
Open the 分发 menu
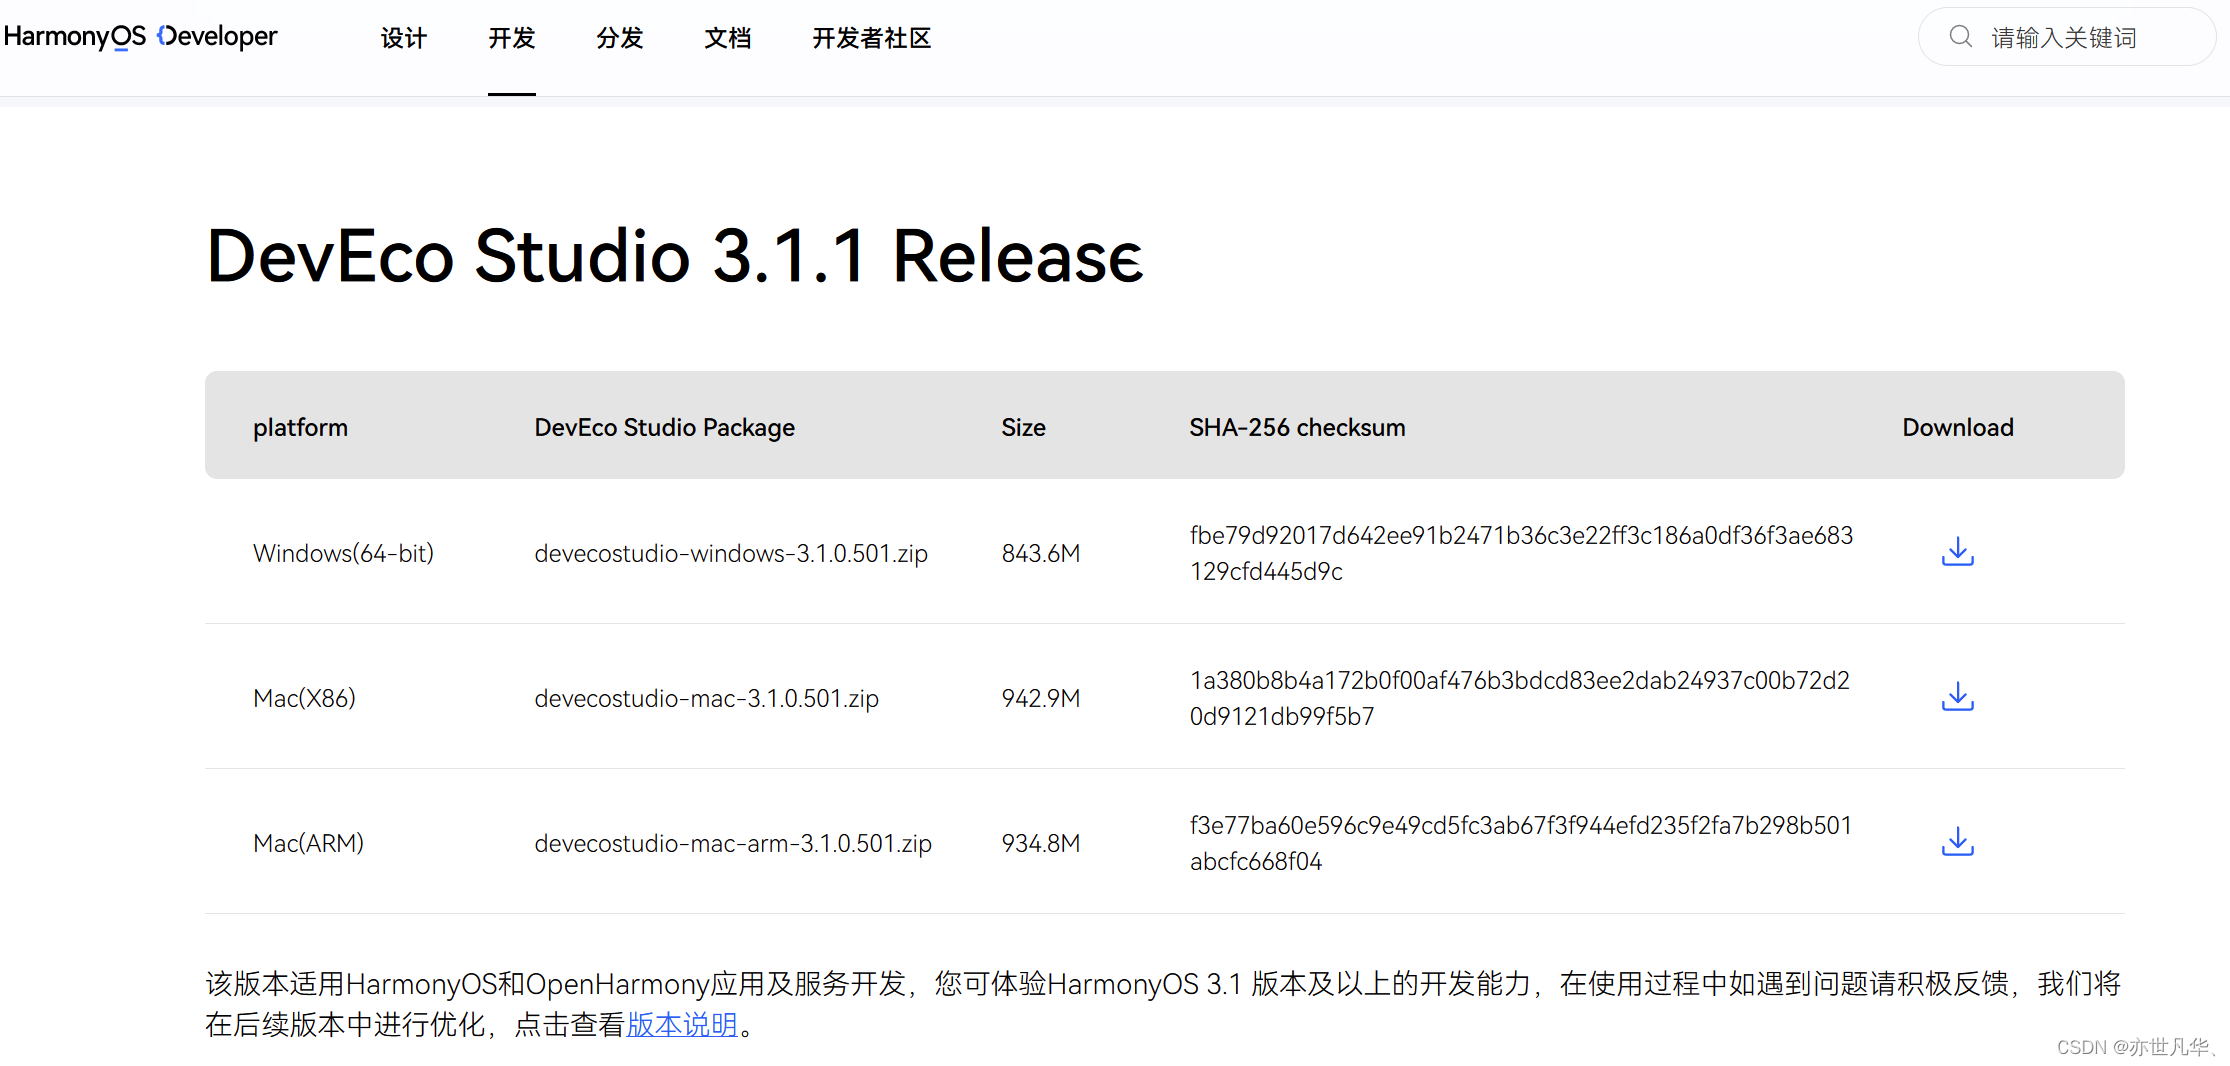[620, 38]
